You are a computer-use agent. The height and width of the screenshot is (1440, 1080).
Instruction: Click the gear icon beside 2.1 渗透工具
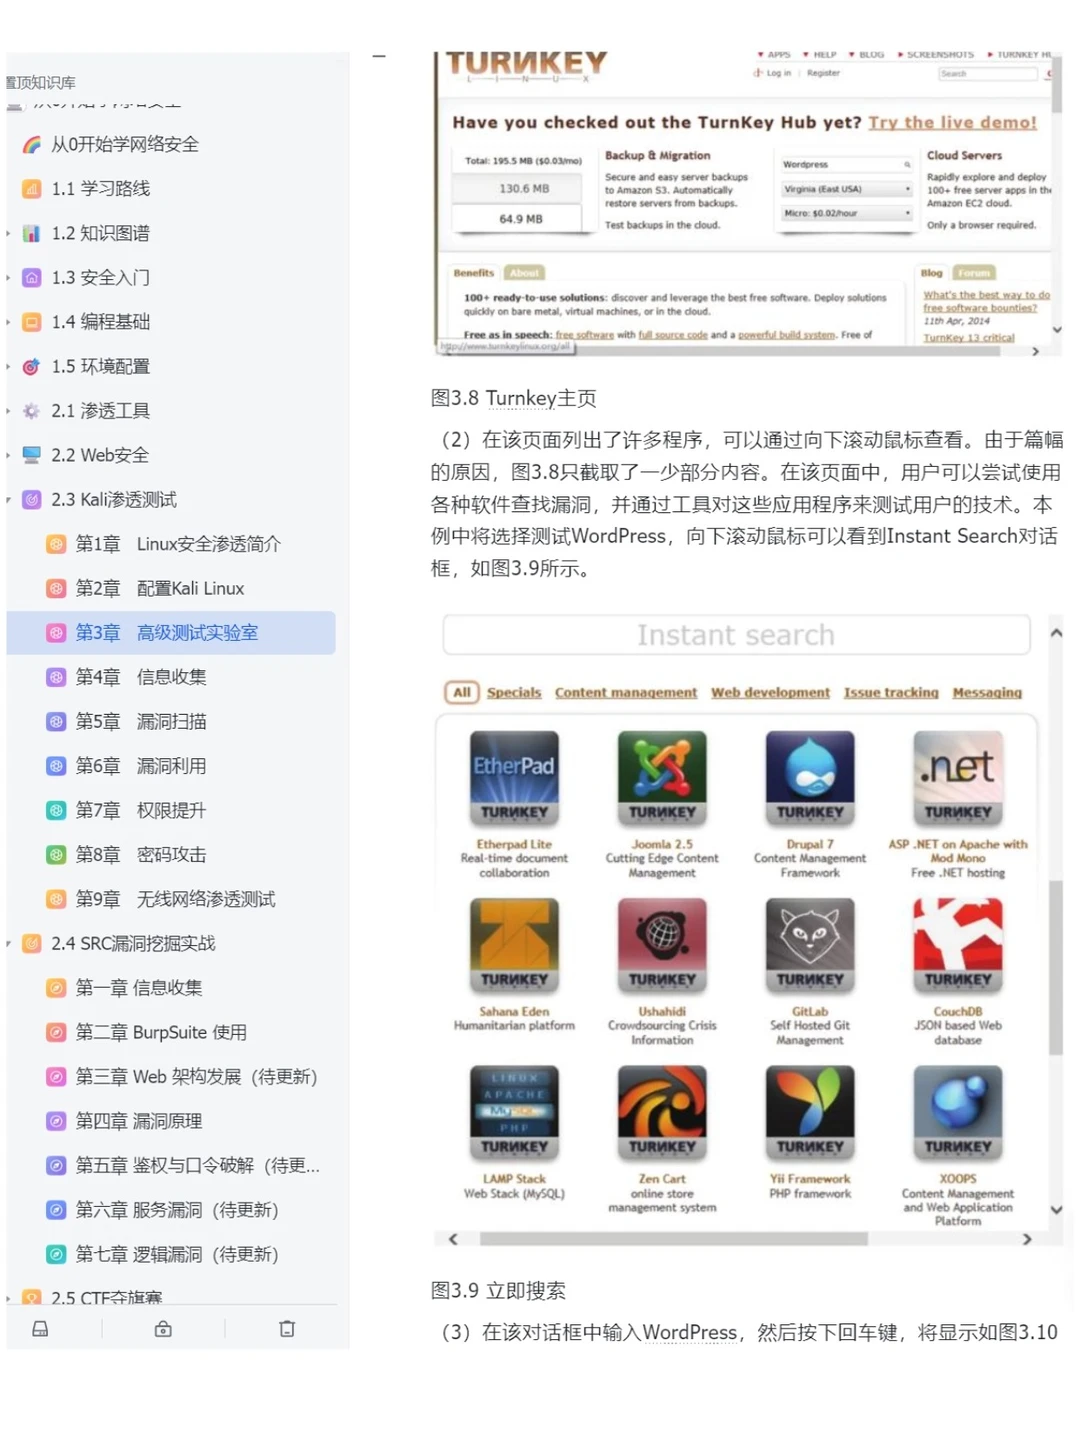tap(30, 410)
